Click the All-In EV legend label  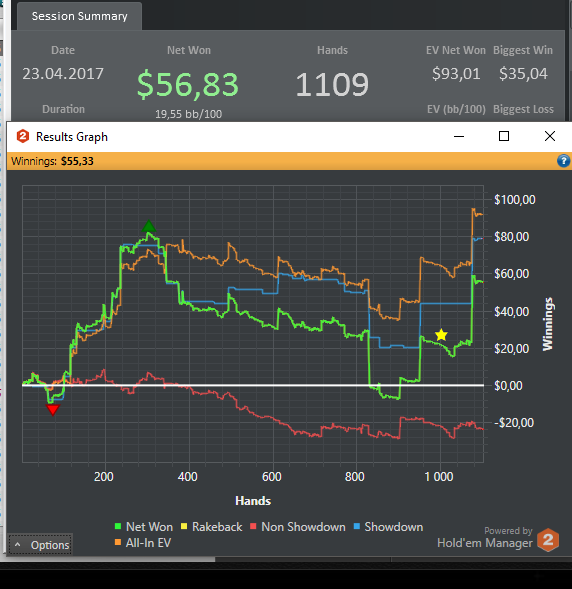tap(148, 542)
